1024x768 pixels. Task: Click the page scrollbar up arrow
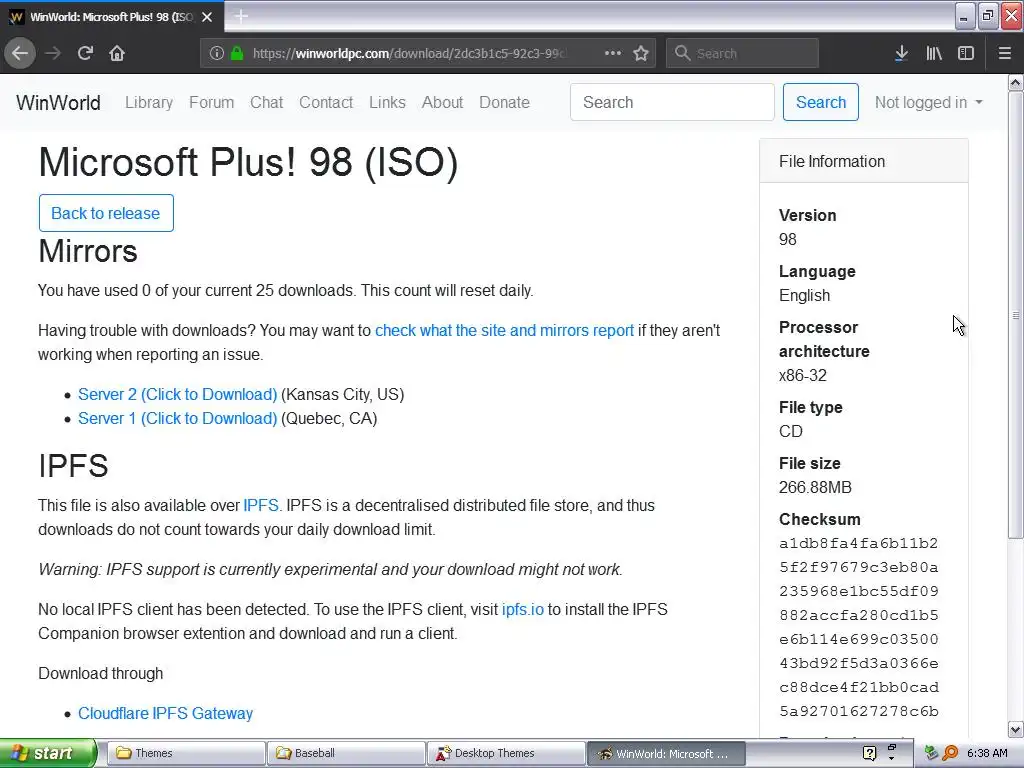(1015, 82)
